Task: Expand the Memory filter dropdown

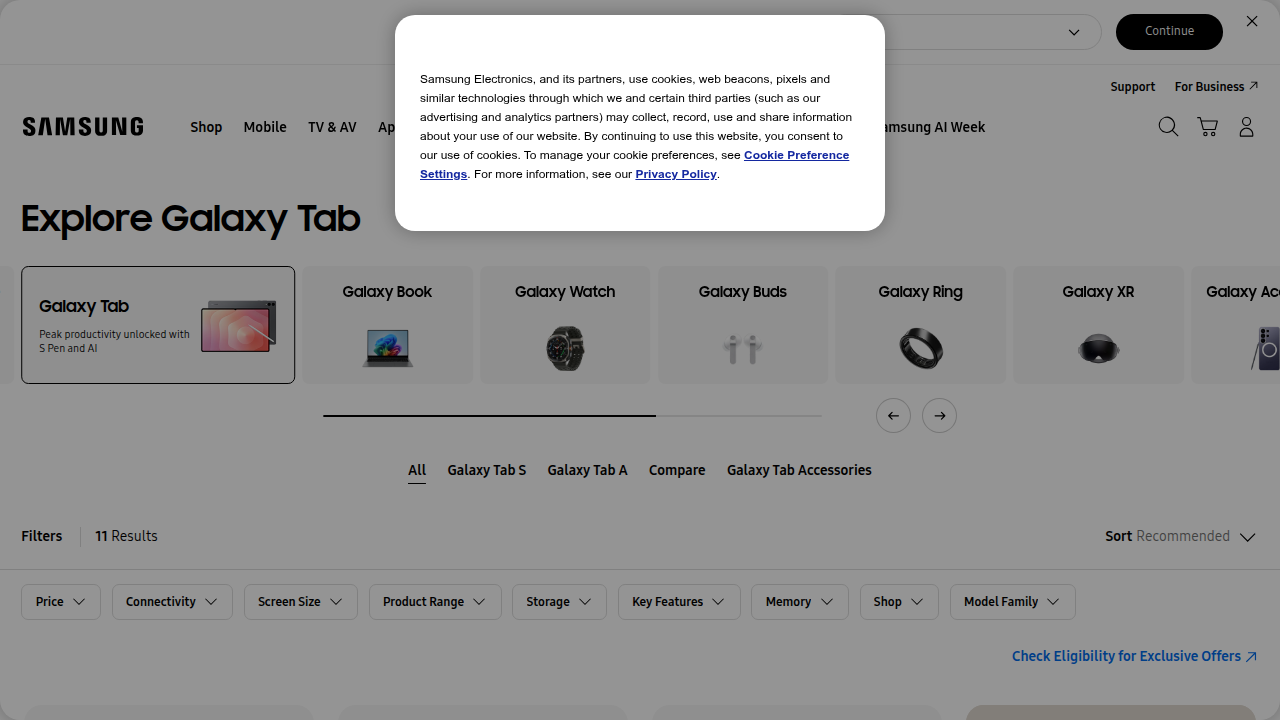Action: [800, 602]
